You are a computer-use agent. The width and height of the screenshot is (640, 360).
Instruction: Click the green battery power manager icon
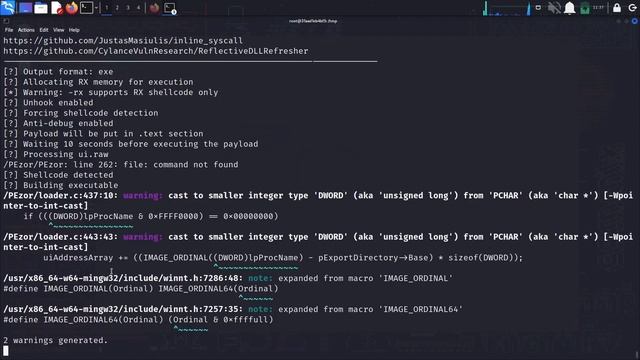(585, 8)
